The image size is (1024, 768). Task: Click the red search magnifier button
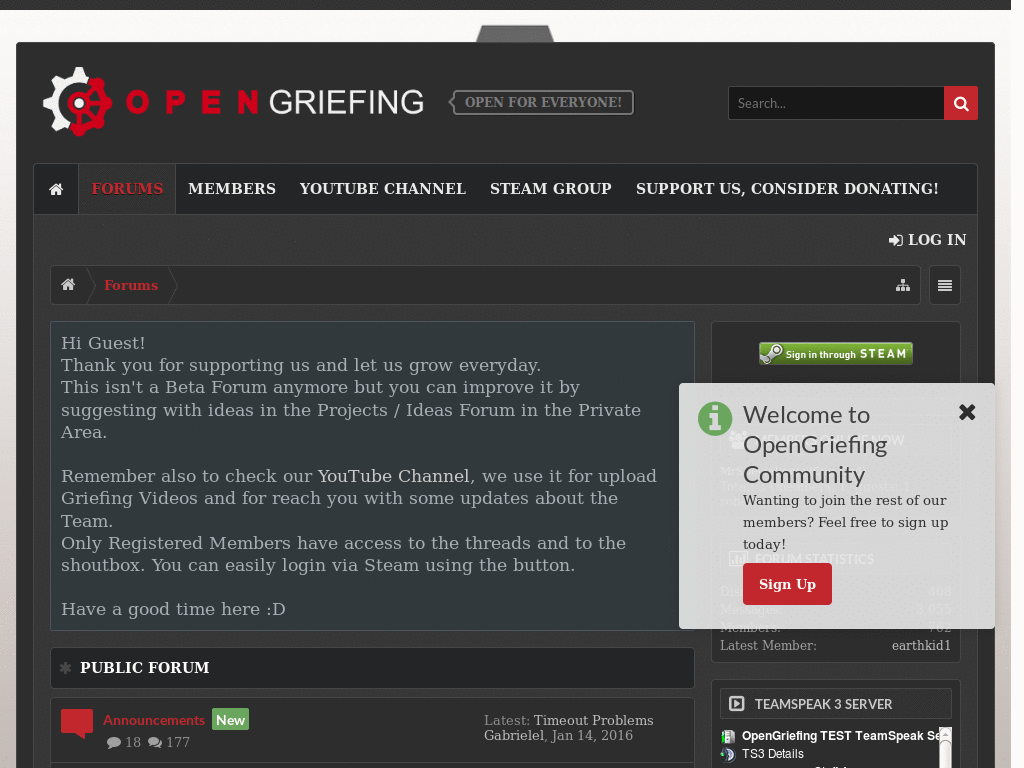961,103
